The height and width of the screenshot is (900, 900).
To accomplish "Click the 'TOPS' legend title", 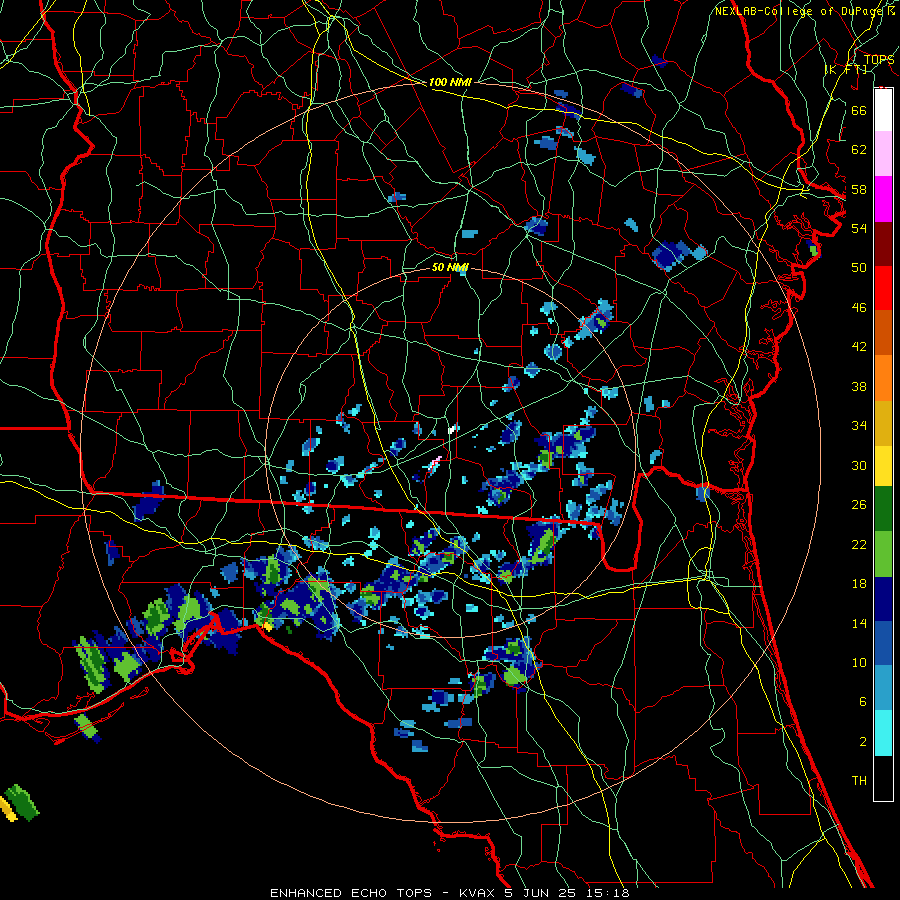I will [879, 60].
